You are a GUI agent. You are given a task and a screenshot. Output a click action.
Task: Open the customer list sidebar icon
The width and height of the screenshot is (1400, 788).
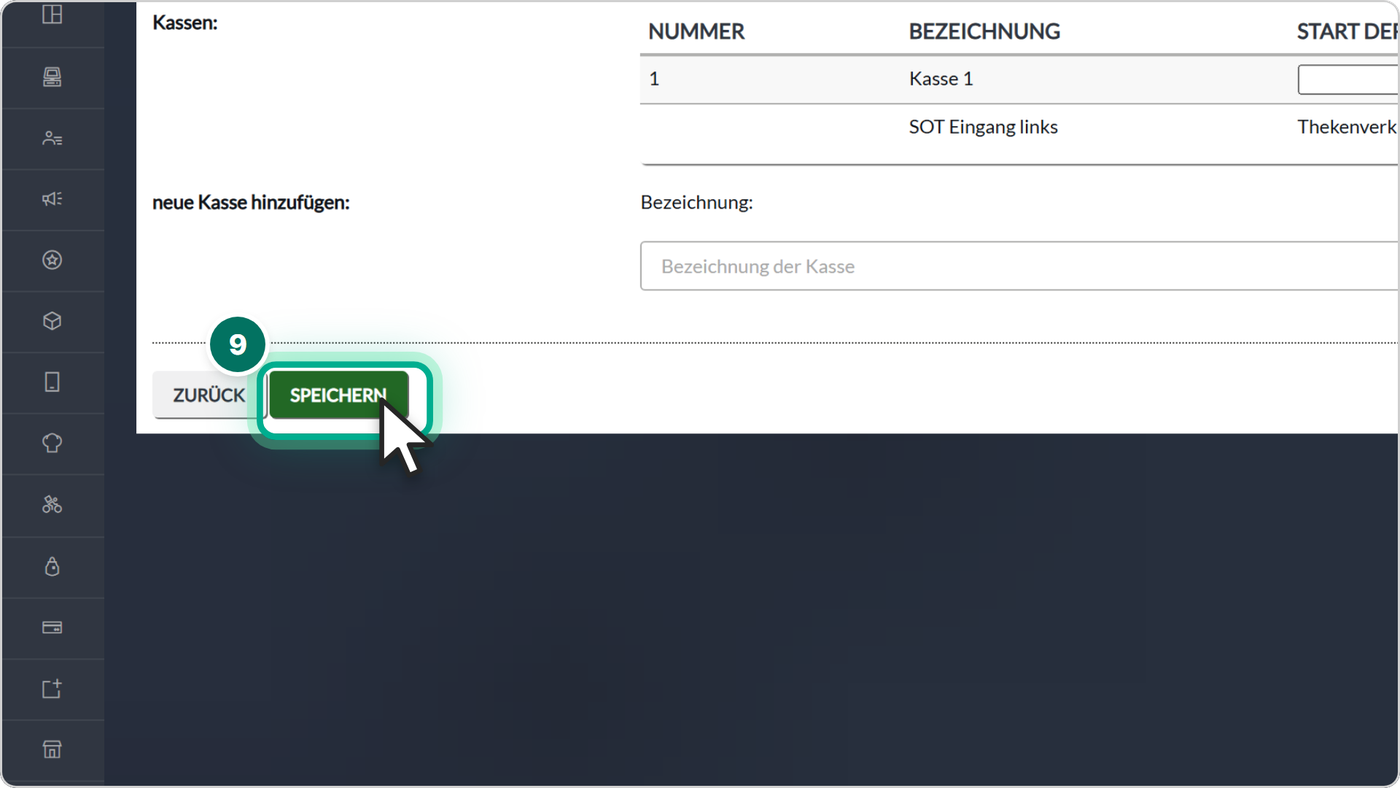coord(52,138)
